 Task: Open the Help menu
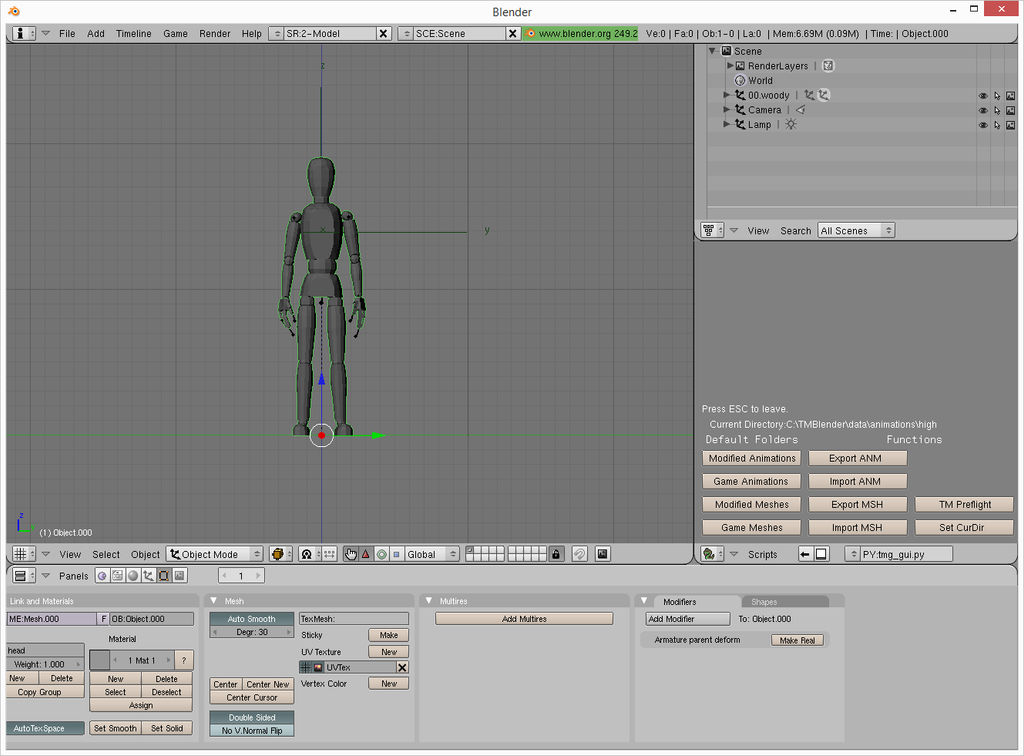tap(251, 33)
